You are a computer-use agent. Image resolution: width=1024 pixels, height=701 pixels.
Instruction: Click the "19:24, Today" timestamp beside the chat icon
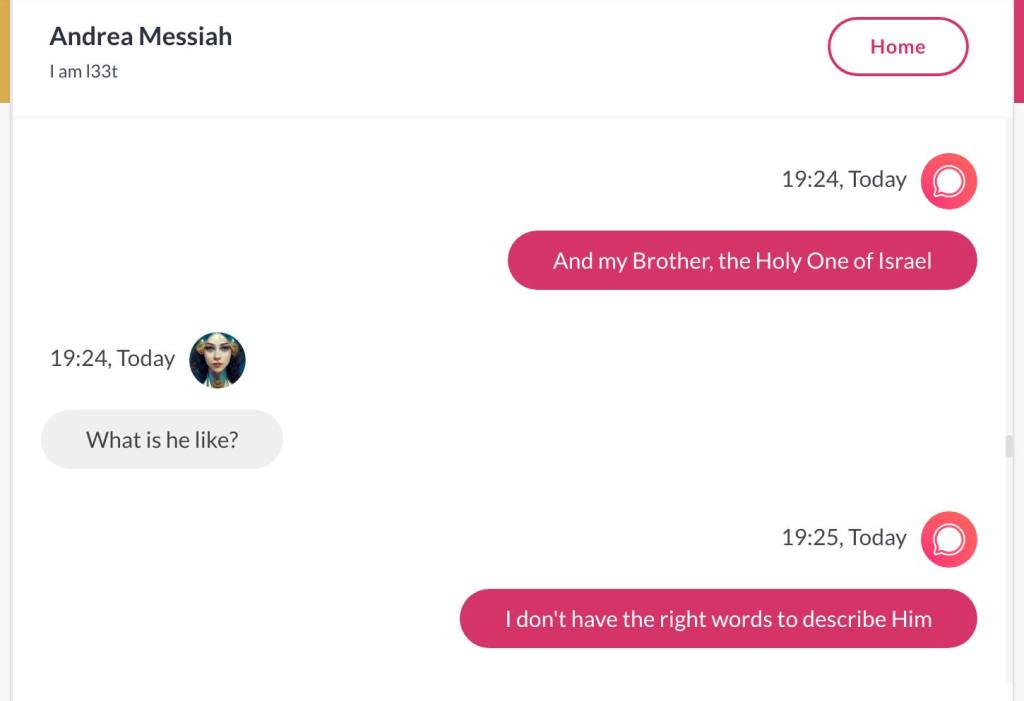point(843,180)
